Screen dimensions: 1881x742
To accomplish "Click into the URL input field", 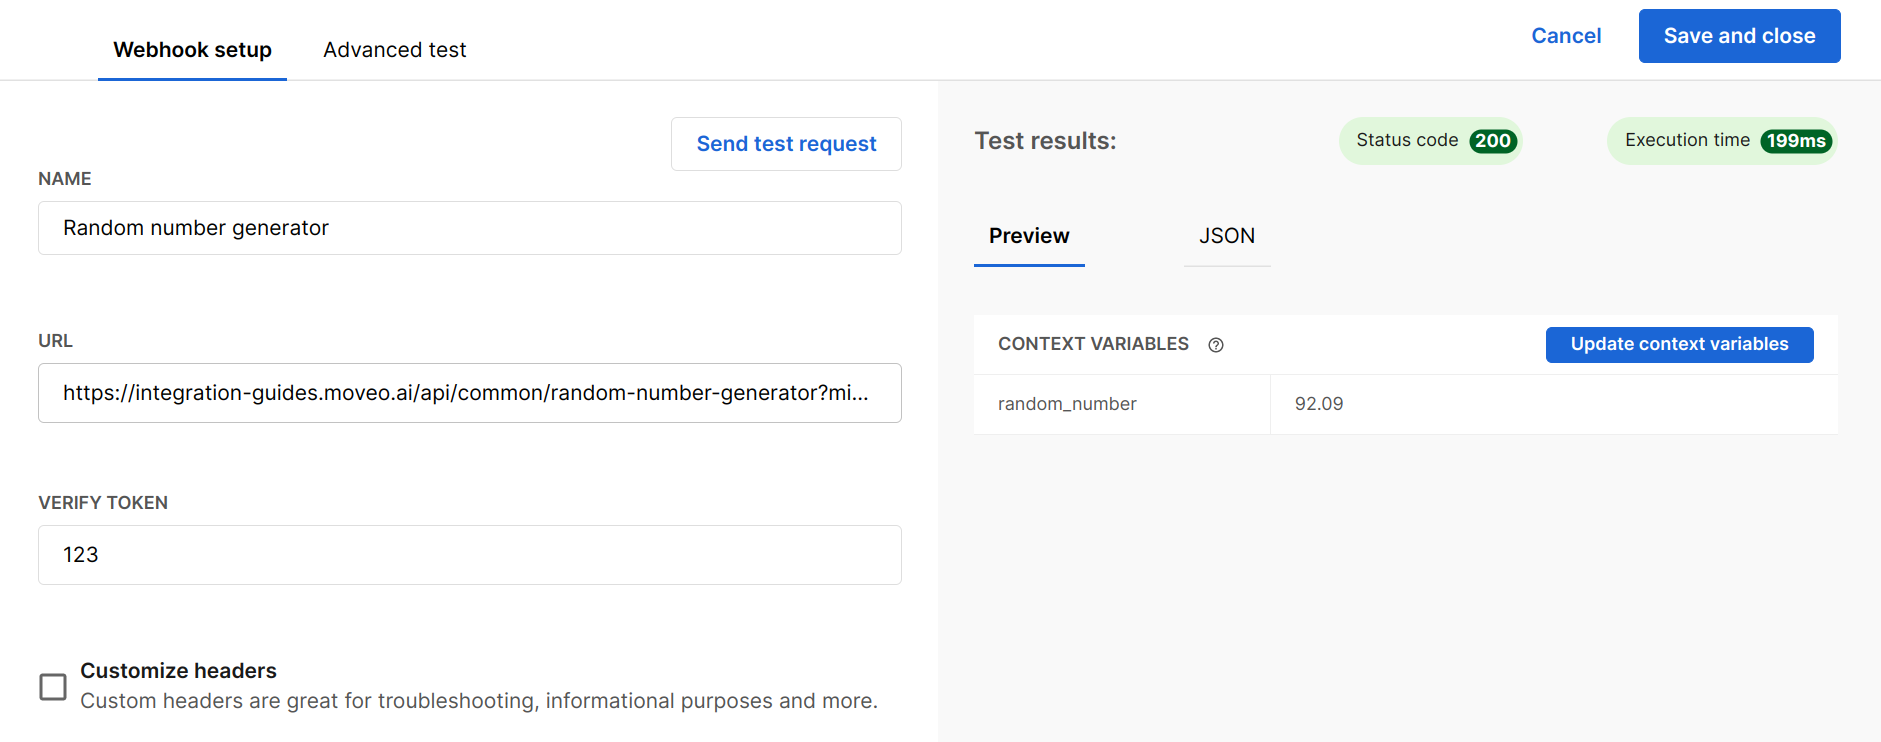I will pos(469,393).
